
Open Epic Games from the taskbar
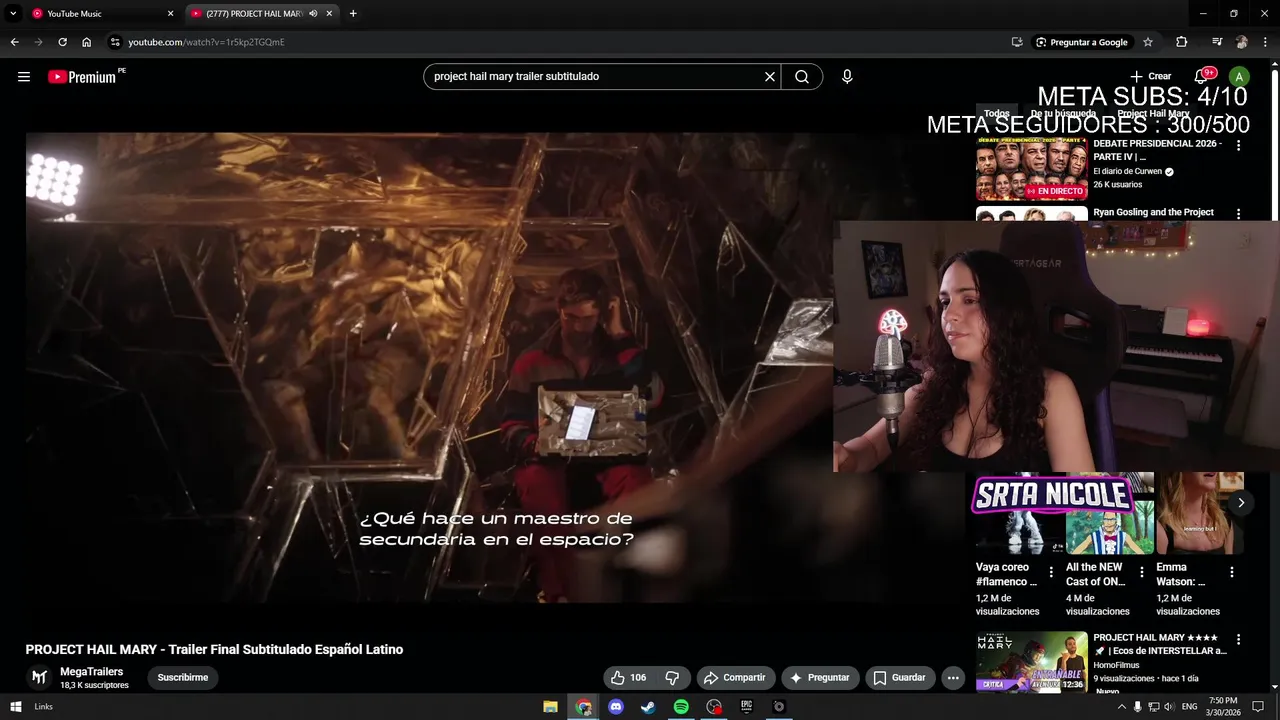click(746, 707)
